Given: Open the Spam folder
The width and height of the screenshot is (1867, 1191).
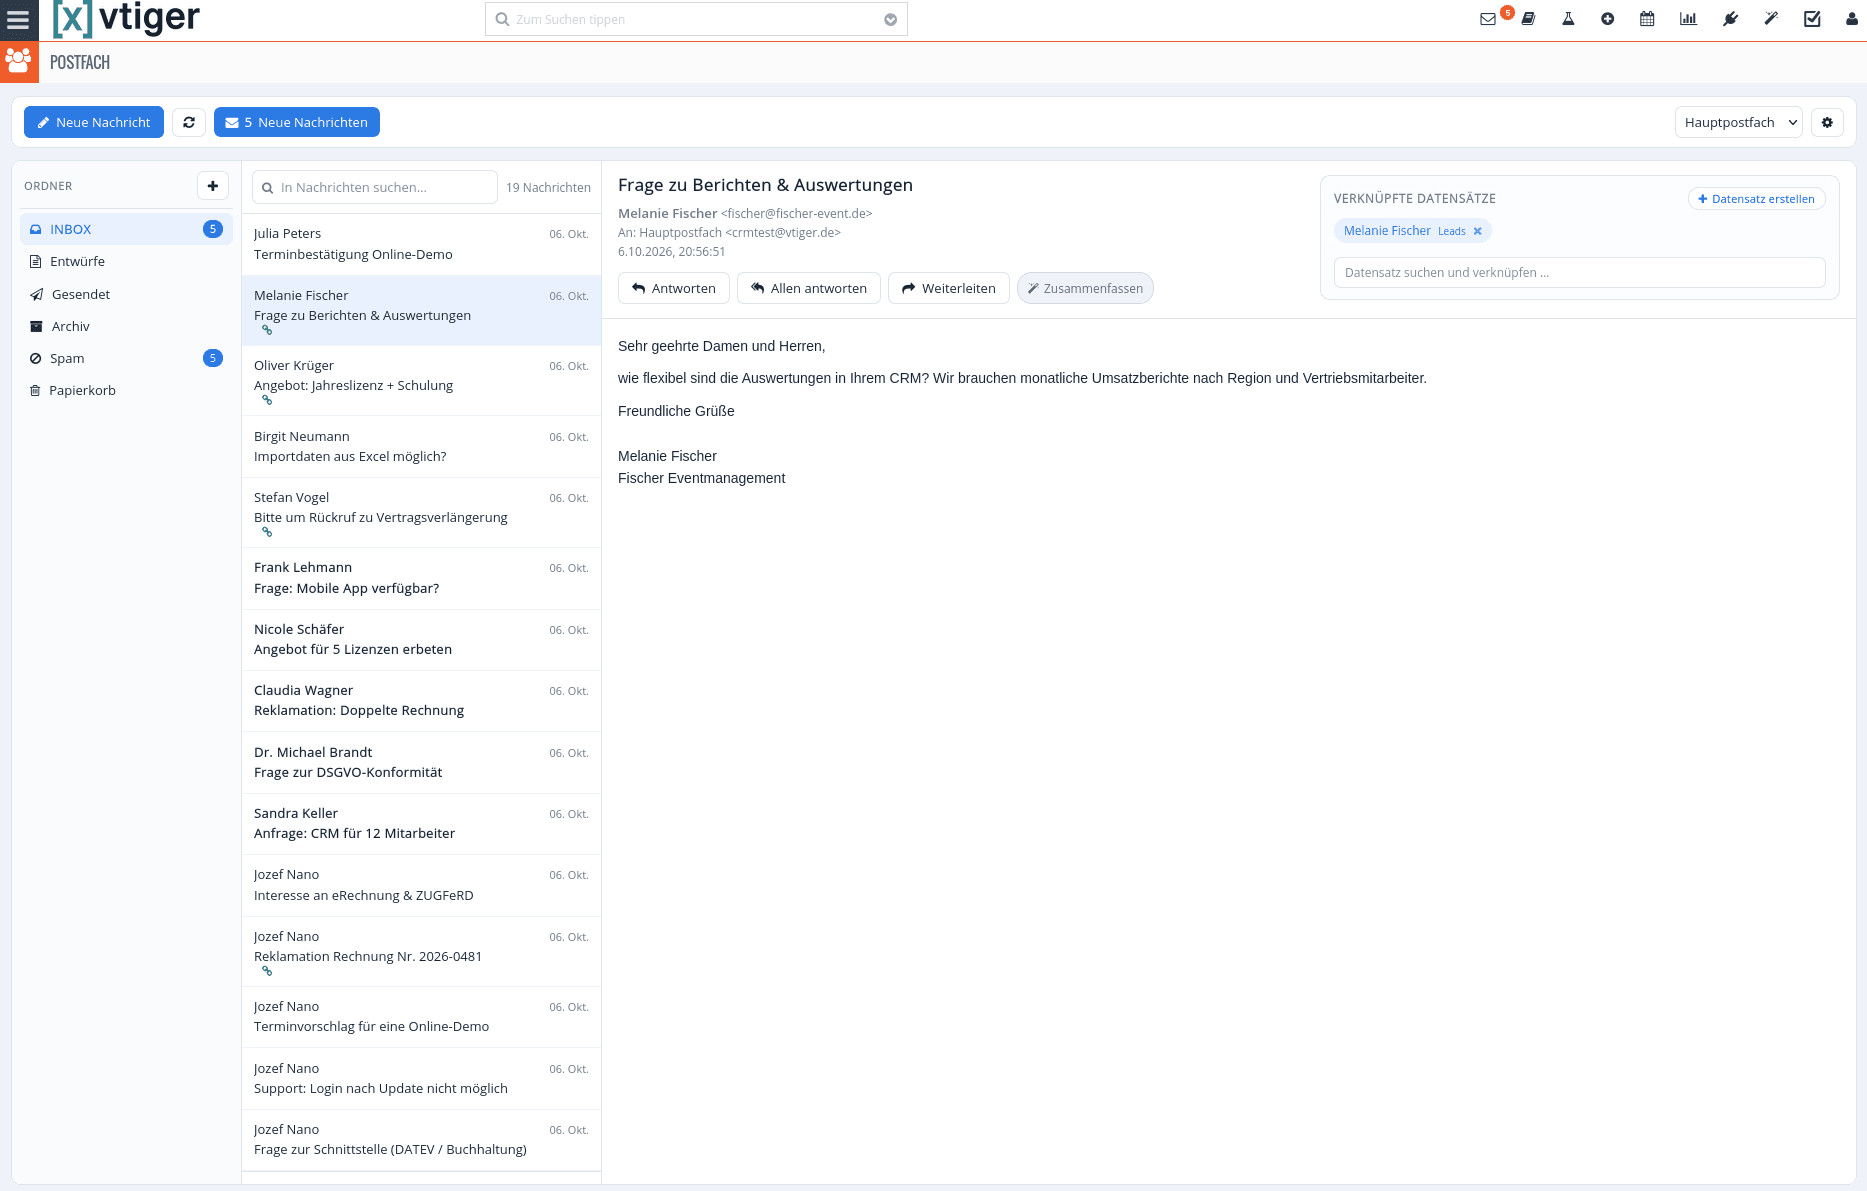Looking at the screenshot, I should 126,358.
